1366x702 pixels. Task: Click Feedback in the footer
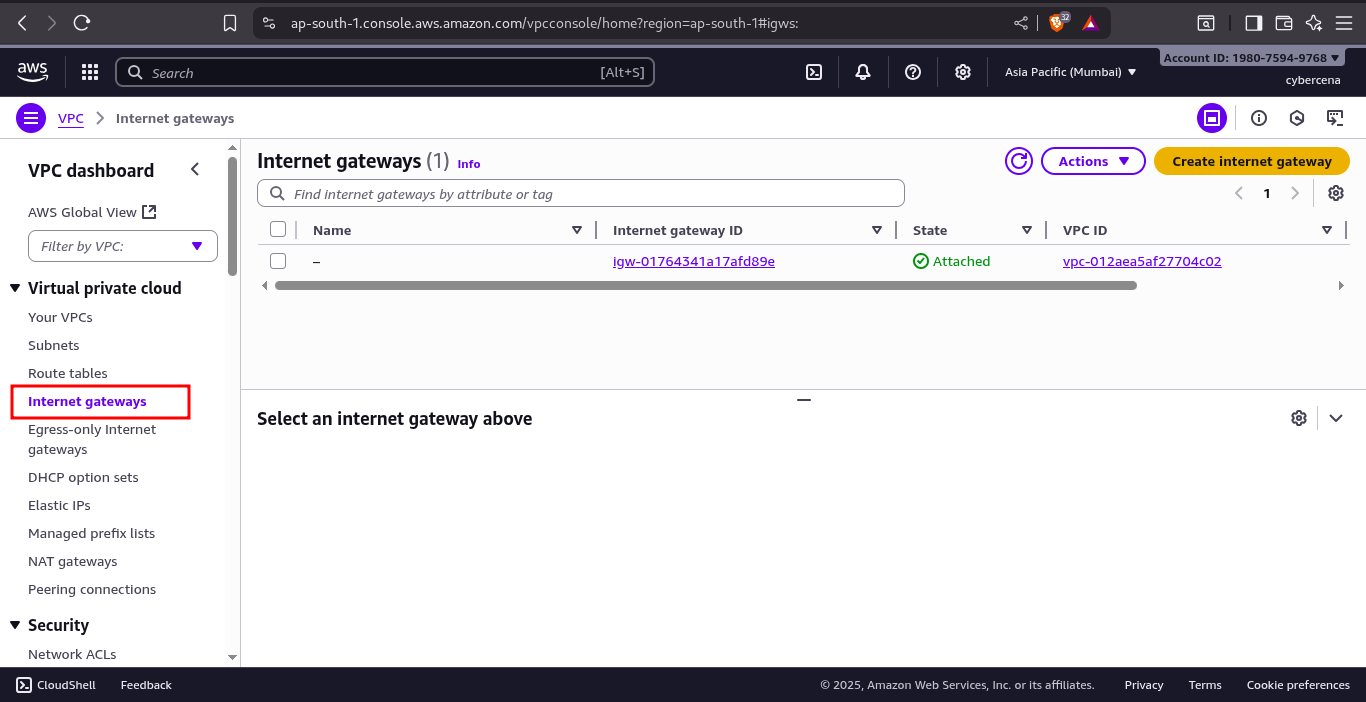click(146, 685)
